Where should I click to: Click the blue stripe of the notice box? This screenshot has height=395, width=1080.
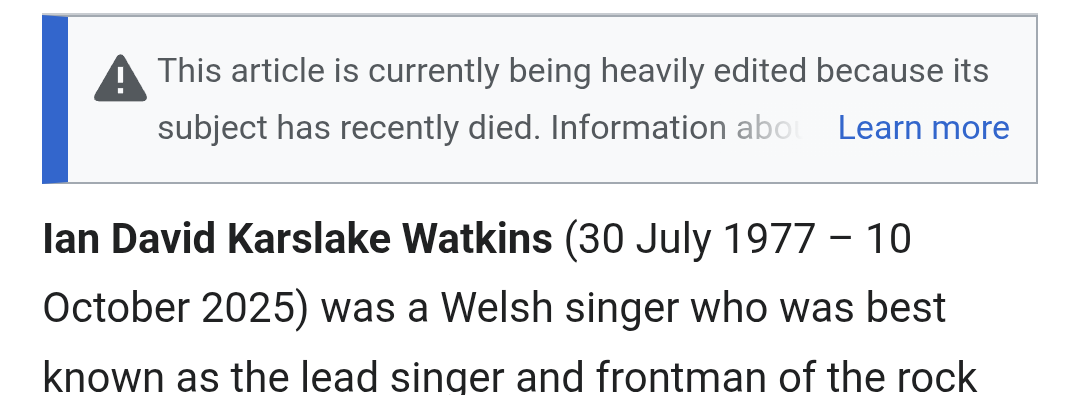tap(55, 99)
